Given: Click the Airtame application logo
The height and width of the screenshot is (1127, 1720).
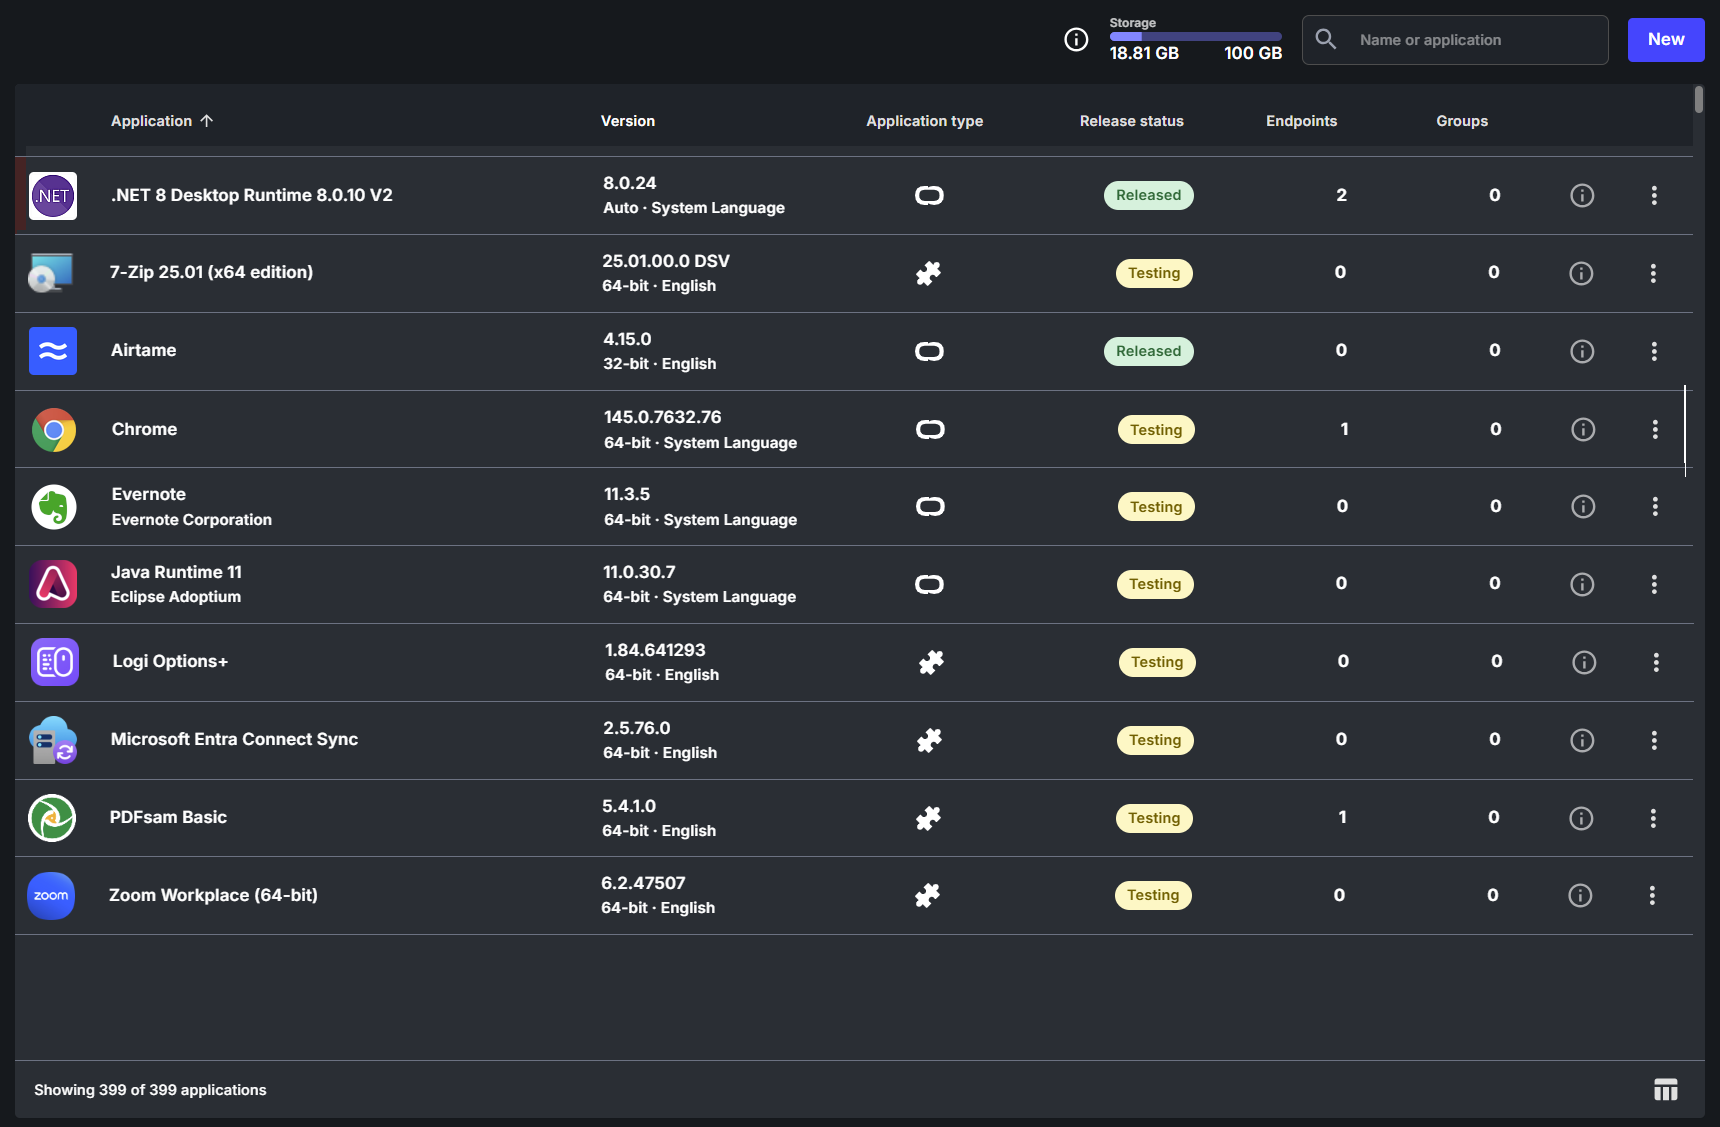Looking at the screenshot, I should 53,351.
